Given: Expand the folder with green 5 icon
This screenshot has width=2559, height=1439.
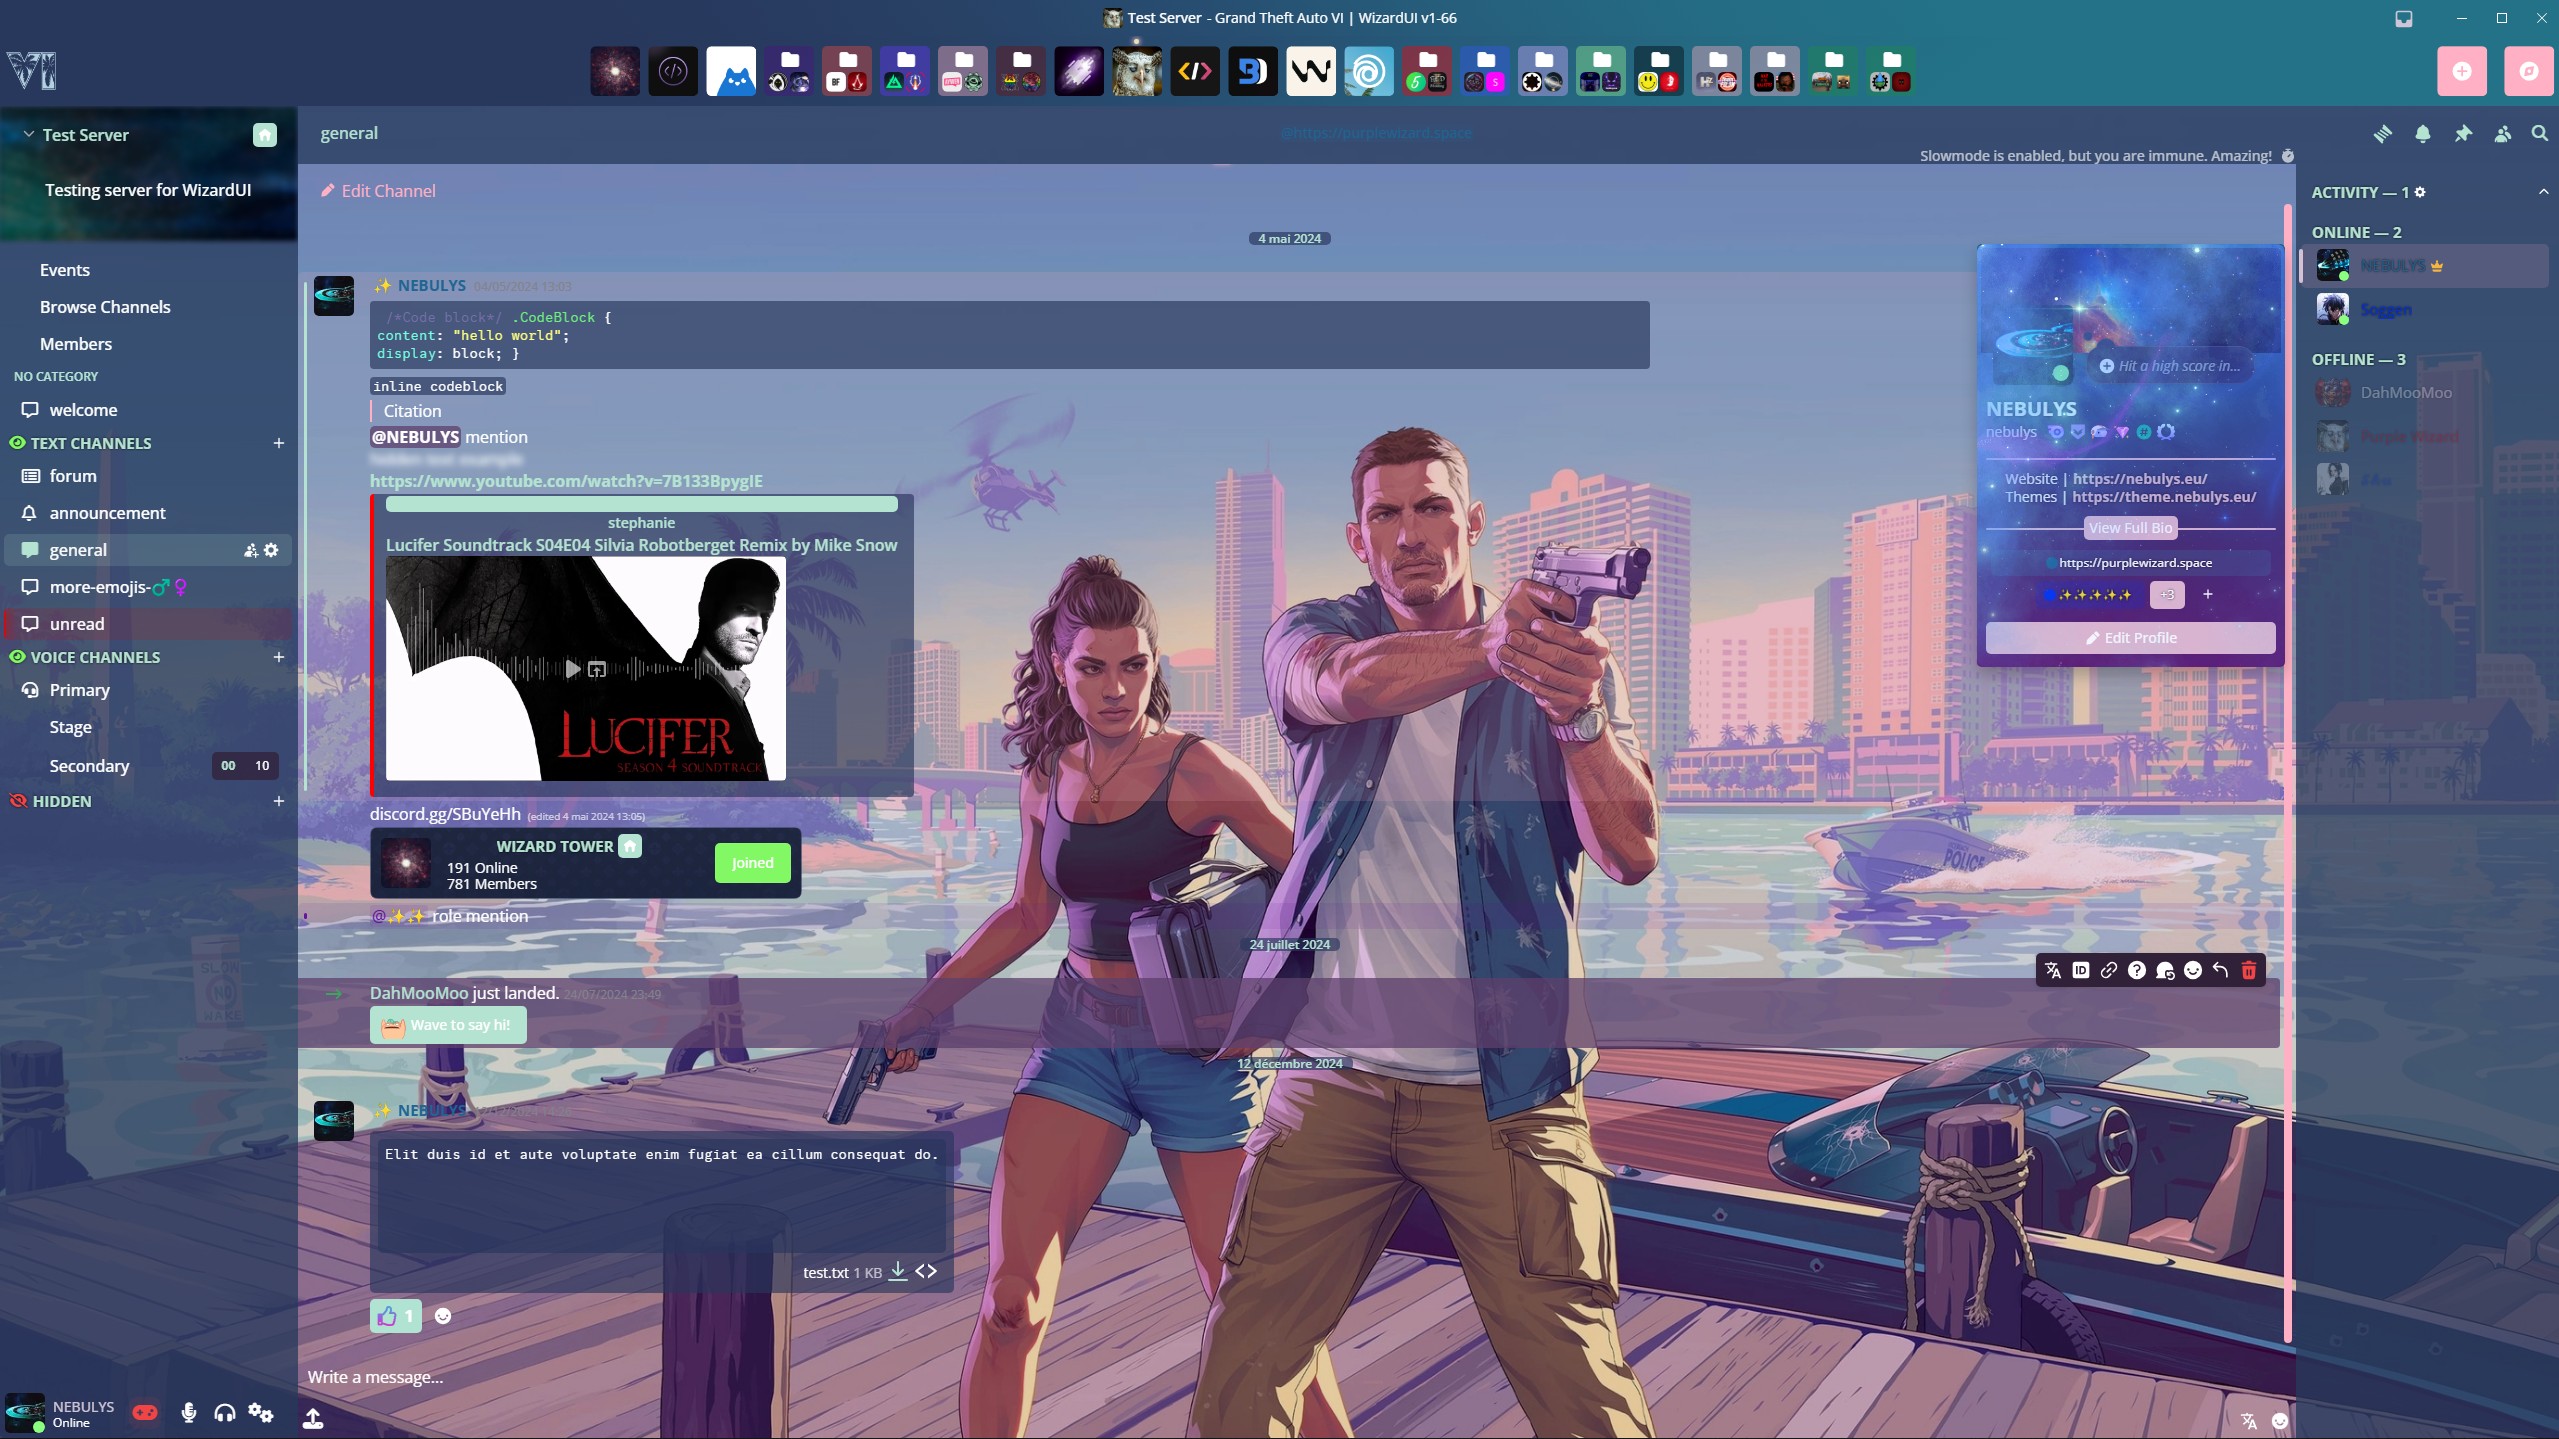Looking at the screenshot, I should point(1427,71).
